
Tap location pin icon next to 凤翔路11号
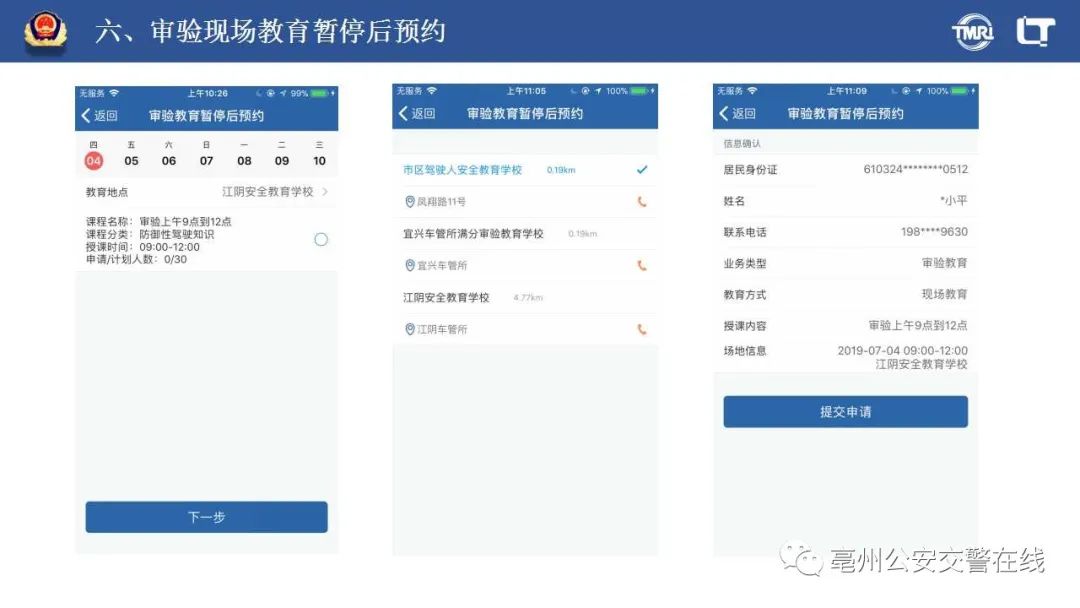(x=410, y=202)
